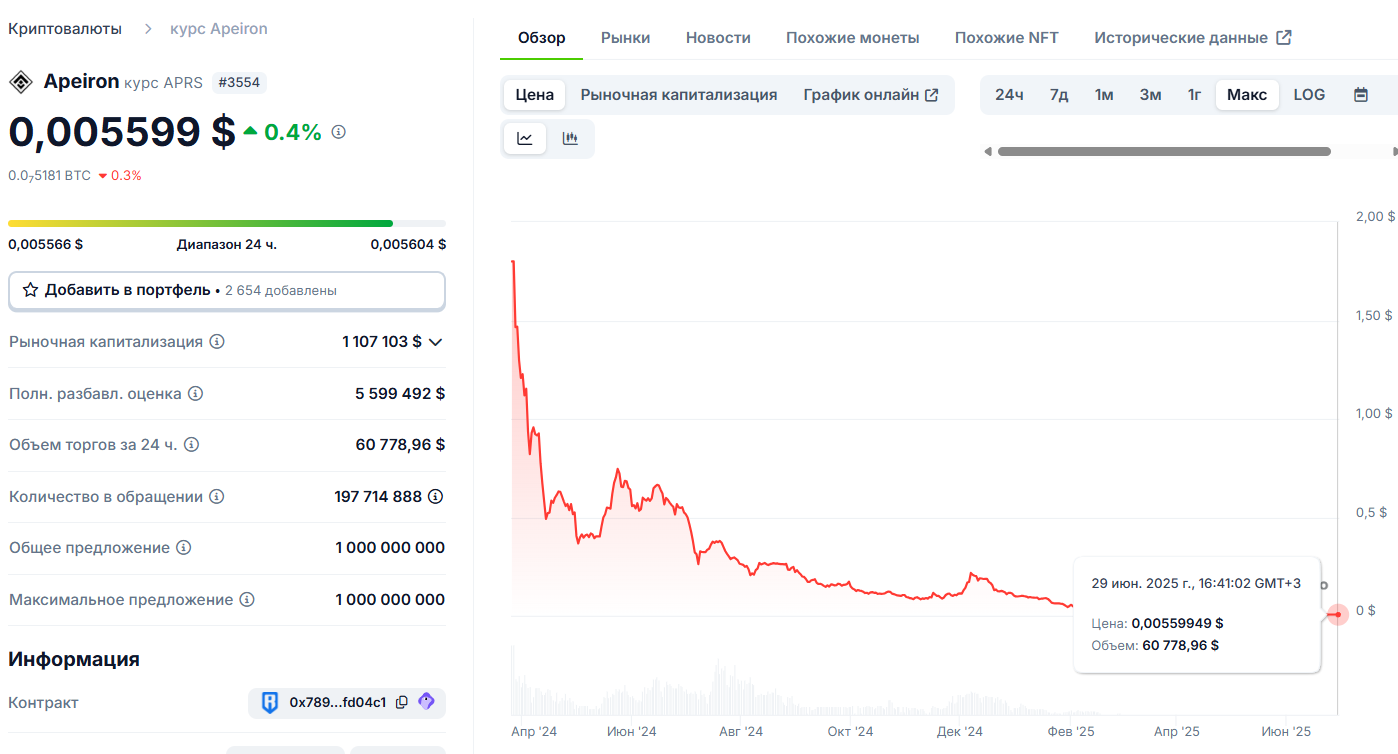Image resolution: width=1398 pixels, height=754 pixels.
Task: Click the 0,005599 $ price value
Action: coord(122,132)
